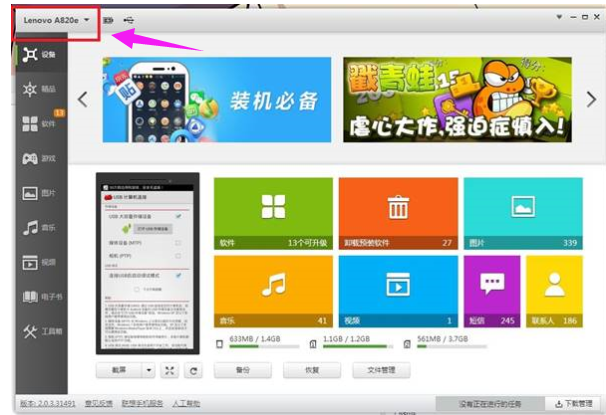Open the 工具箱 (Toolbox) sidebar item
606x415 pixels.
click(39, 331)
